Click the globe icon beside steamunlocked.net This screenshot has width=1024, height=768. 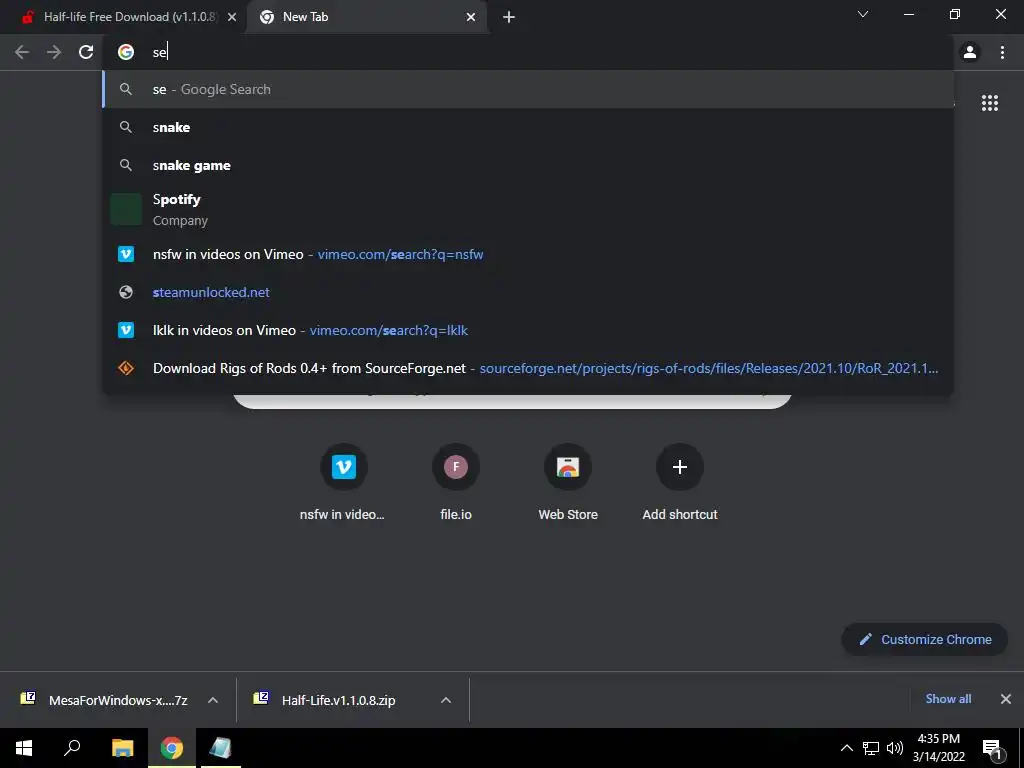click(126, 292)
